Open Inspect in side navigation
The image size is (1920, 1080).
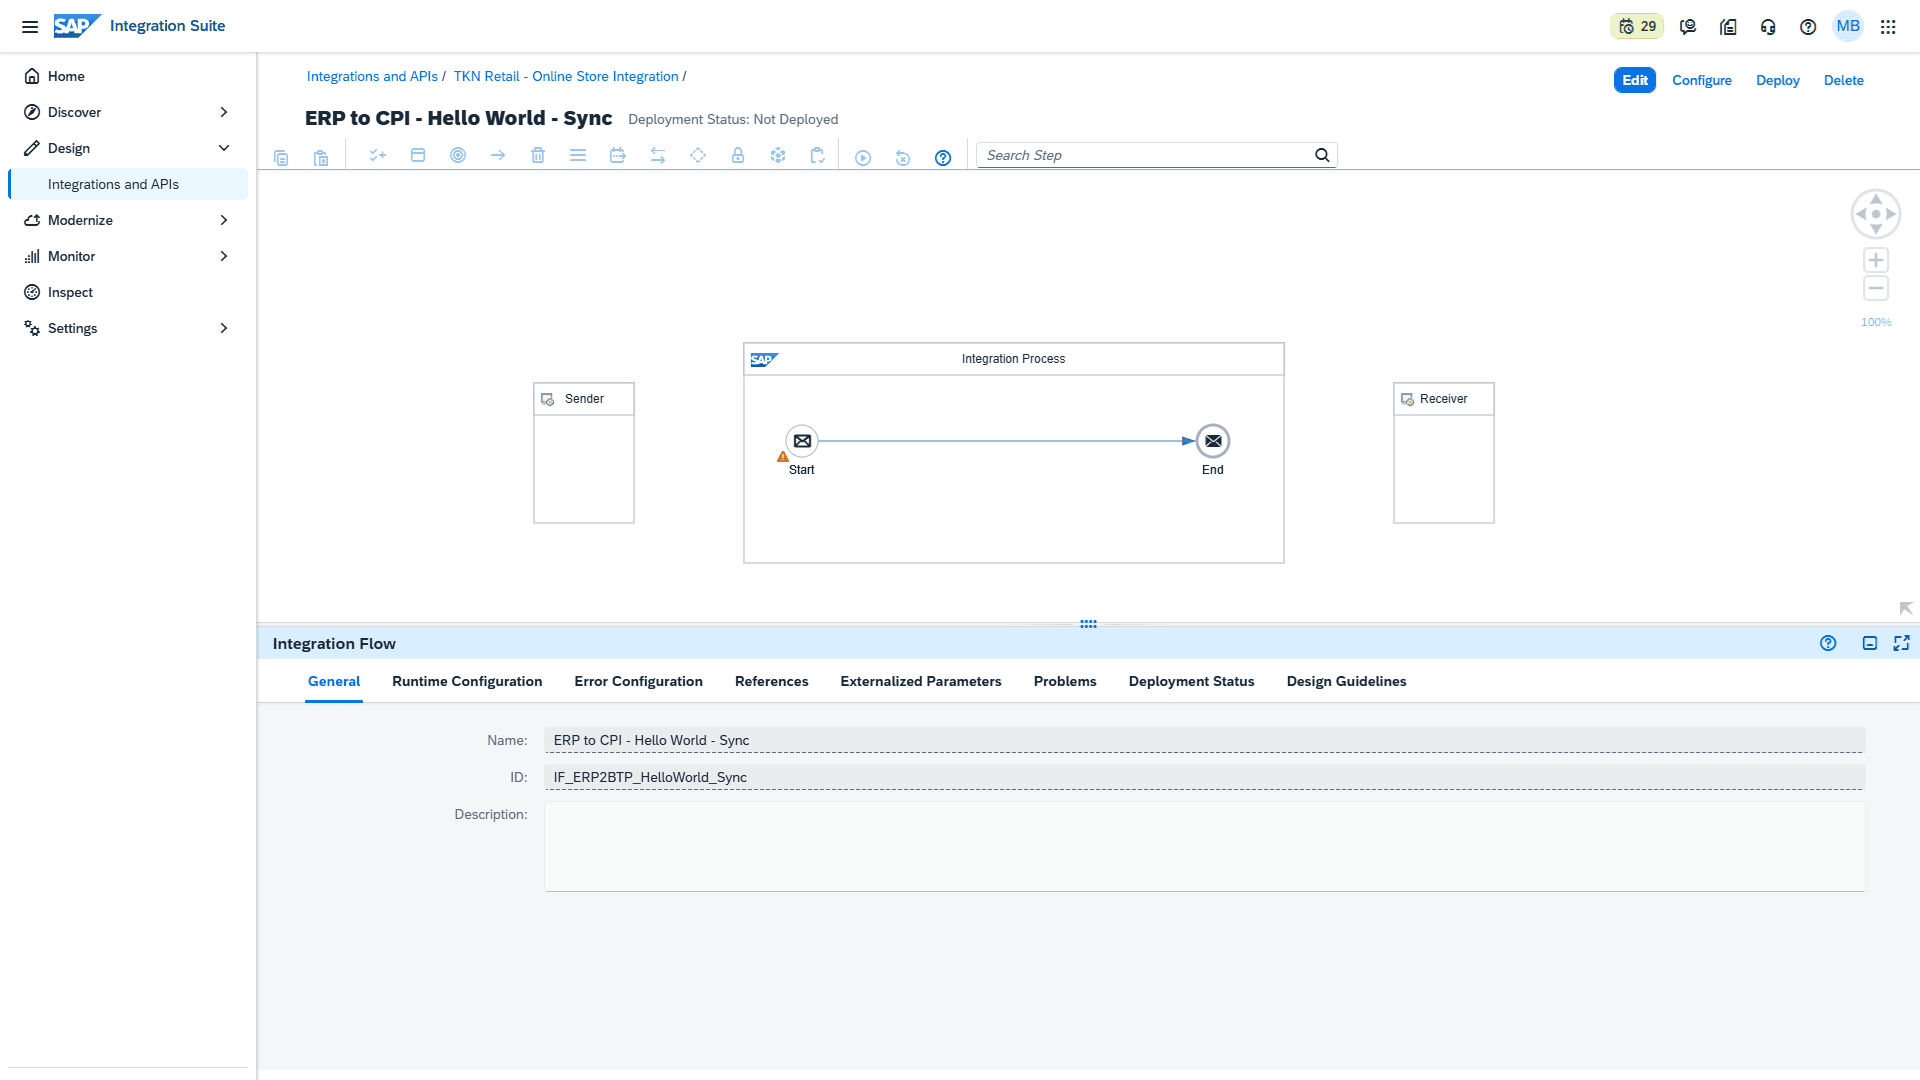click(x=128, y=292)
